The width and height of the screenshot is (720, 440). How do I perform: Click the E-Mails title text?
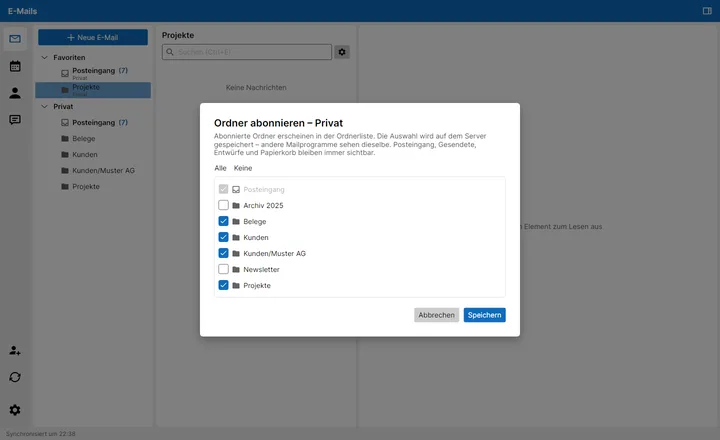[22, 11]
